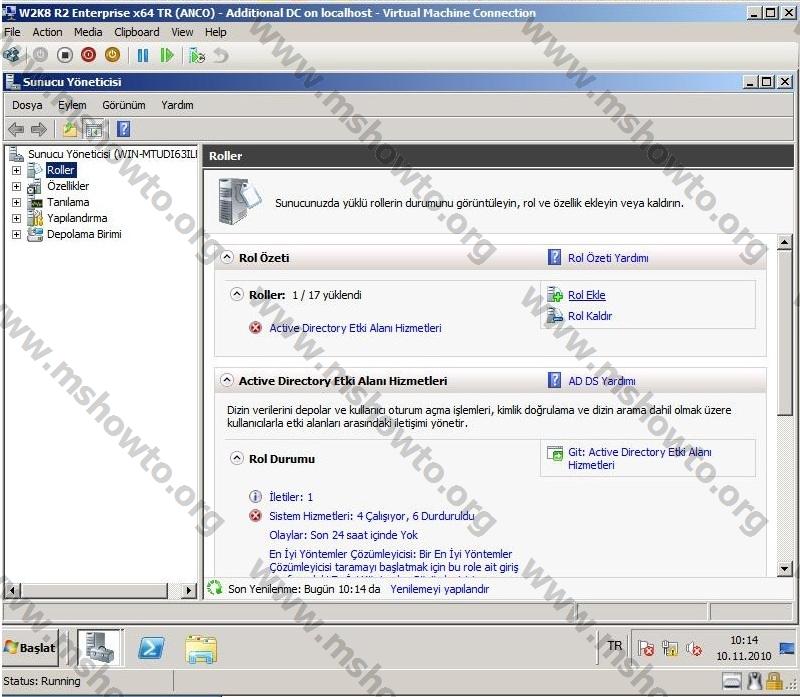The image size is (800, 697).
Task: Click the Revert undo arrow in VM toolbar
Action: (x=220, y=55)
